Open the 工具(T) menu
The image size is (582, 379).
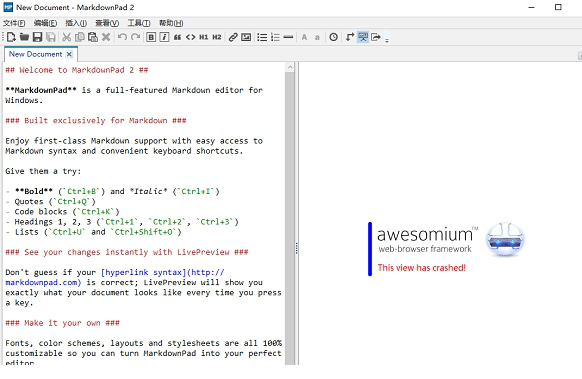click(x=139, y=23)
